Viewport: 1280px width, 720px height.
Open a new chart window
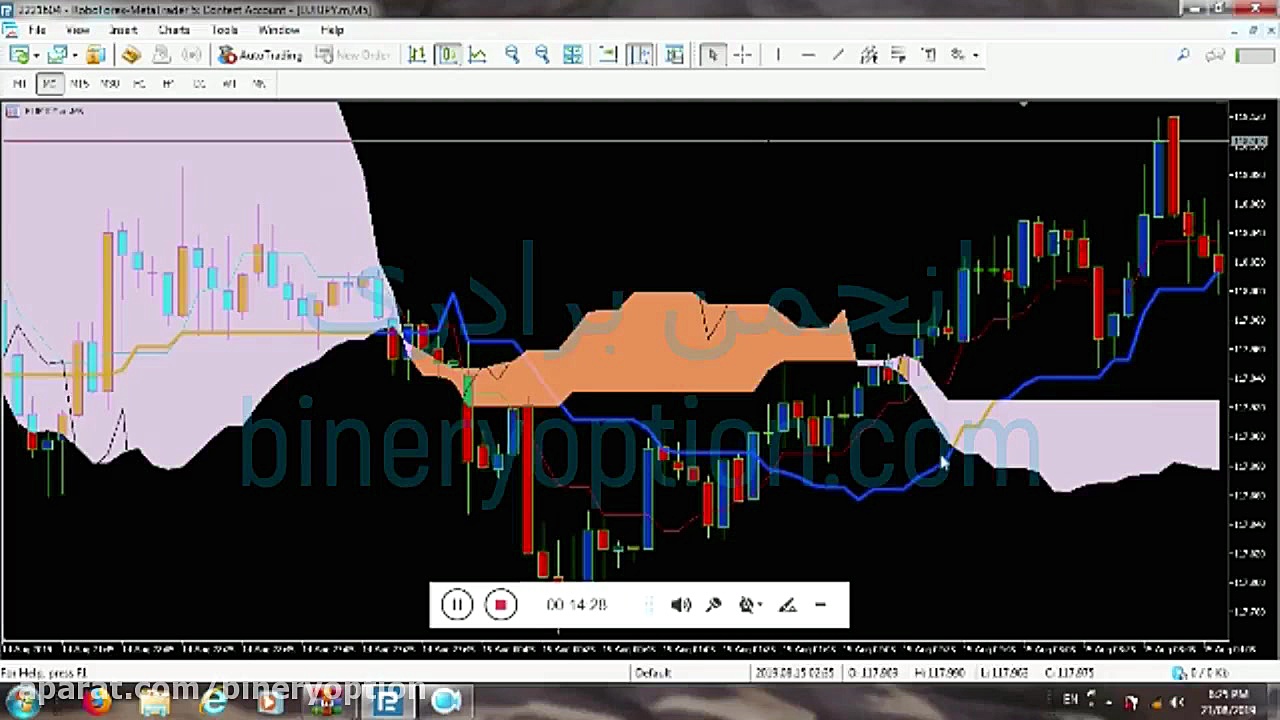[17, 55]
